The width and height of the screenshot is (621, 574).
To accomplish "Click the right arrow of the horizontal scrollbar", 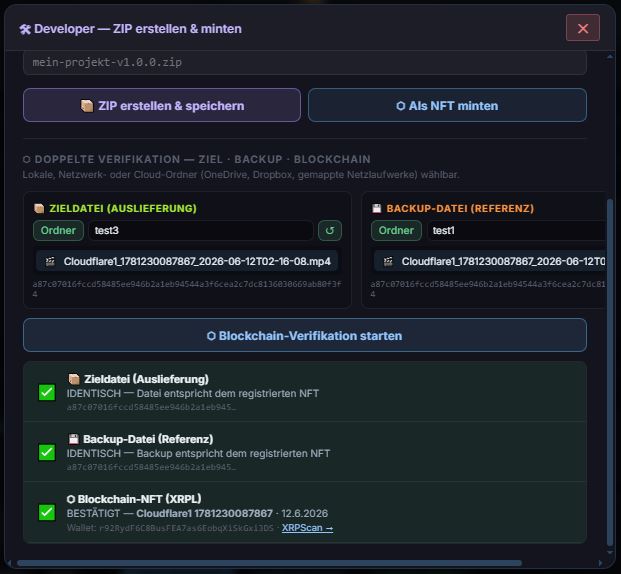I will 600,563.
